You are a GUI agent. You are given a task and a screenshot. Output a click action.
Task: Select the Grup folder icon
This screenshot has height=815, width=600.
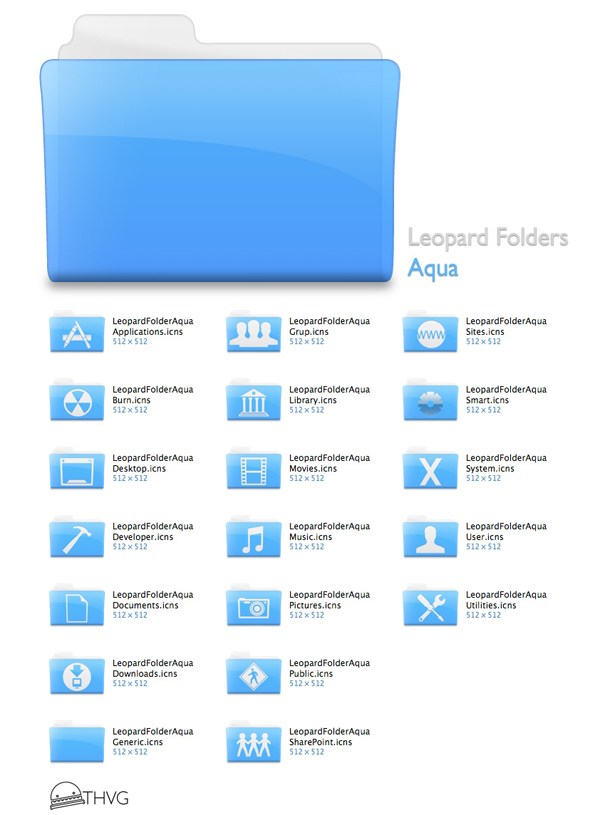(x=254, y=332)
